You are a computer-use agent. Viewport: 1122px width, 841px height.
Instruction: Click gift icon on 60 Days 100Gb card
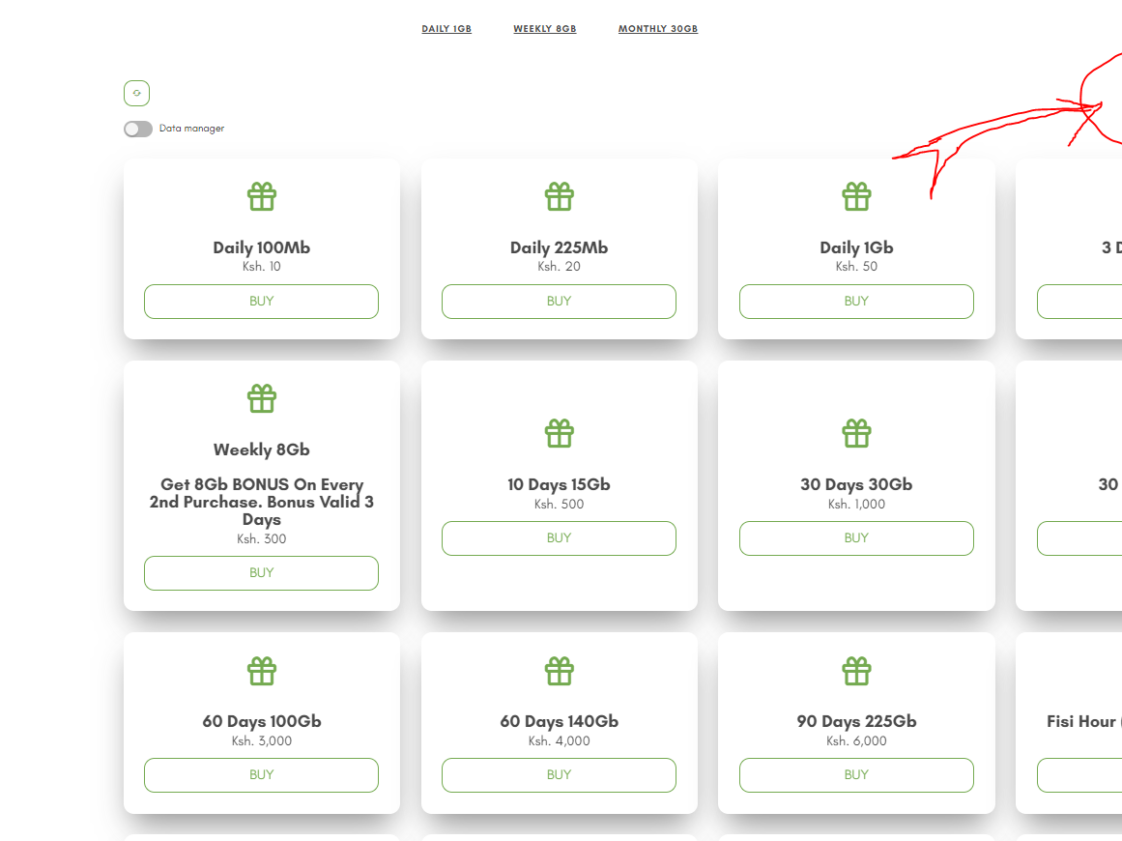pyautogui.click(x=261, y=671)
